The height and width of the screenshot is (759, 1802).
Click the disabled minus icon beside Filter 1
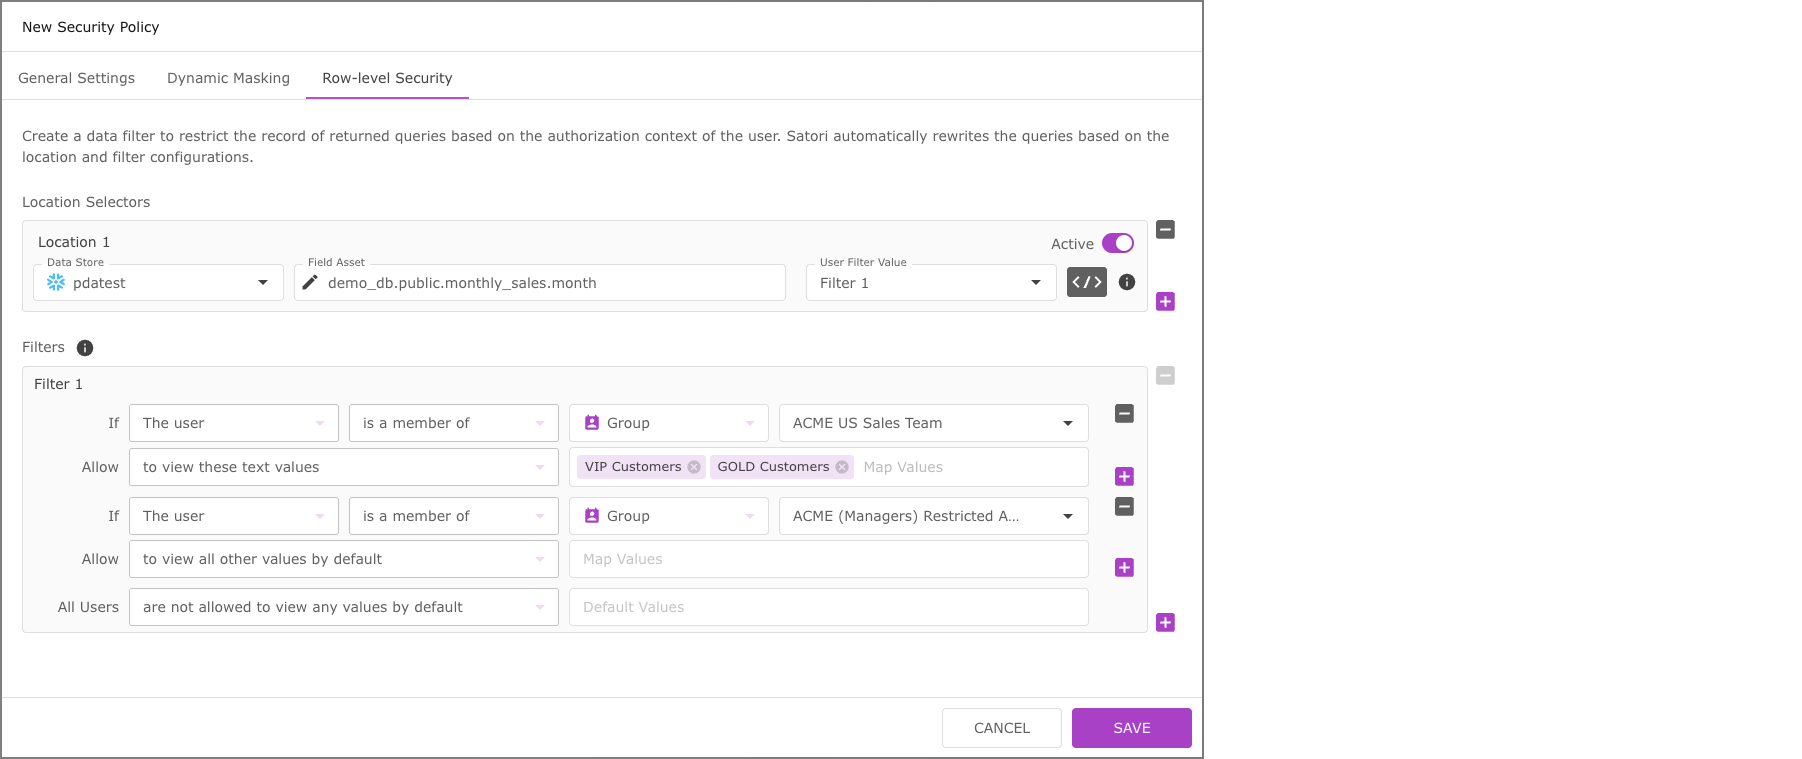point(1165,375)
